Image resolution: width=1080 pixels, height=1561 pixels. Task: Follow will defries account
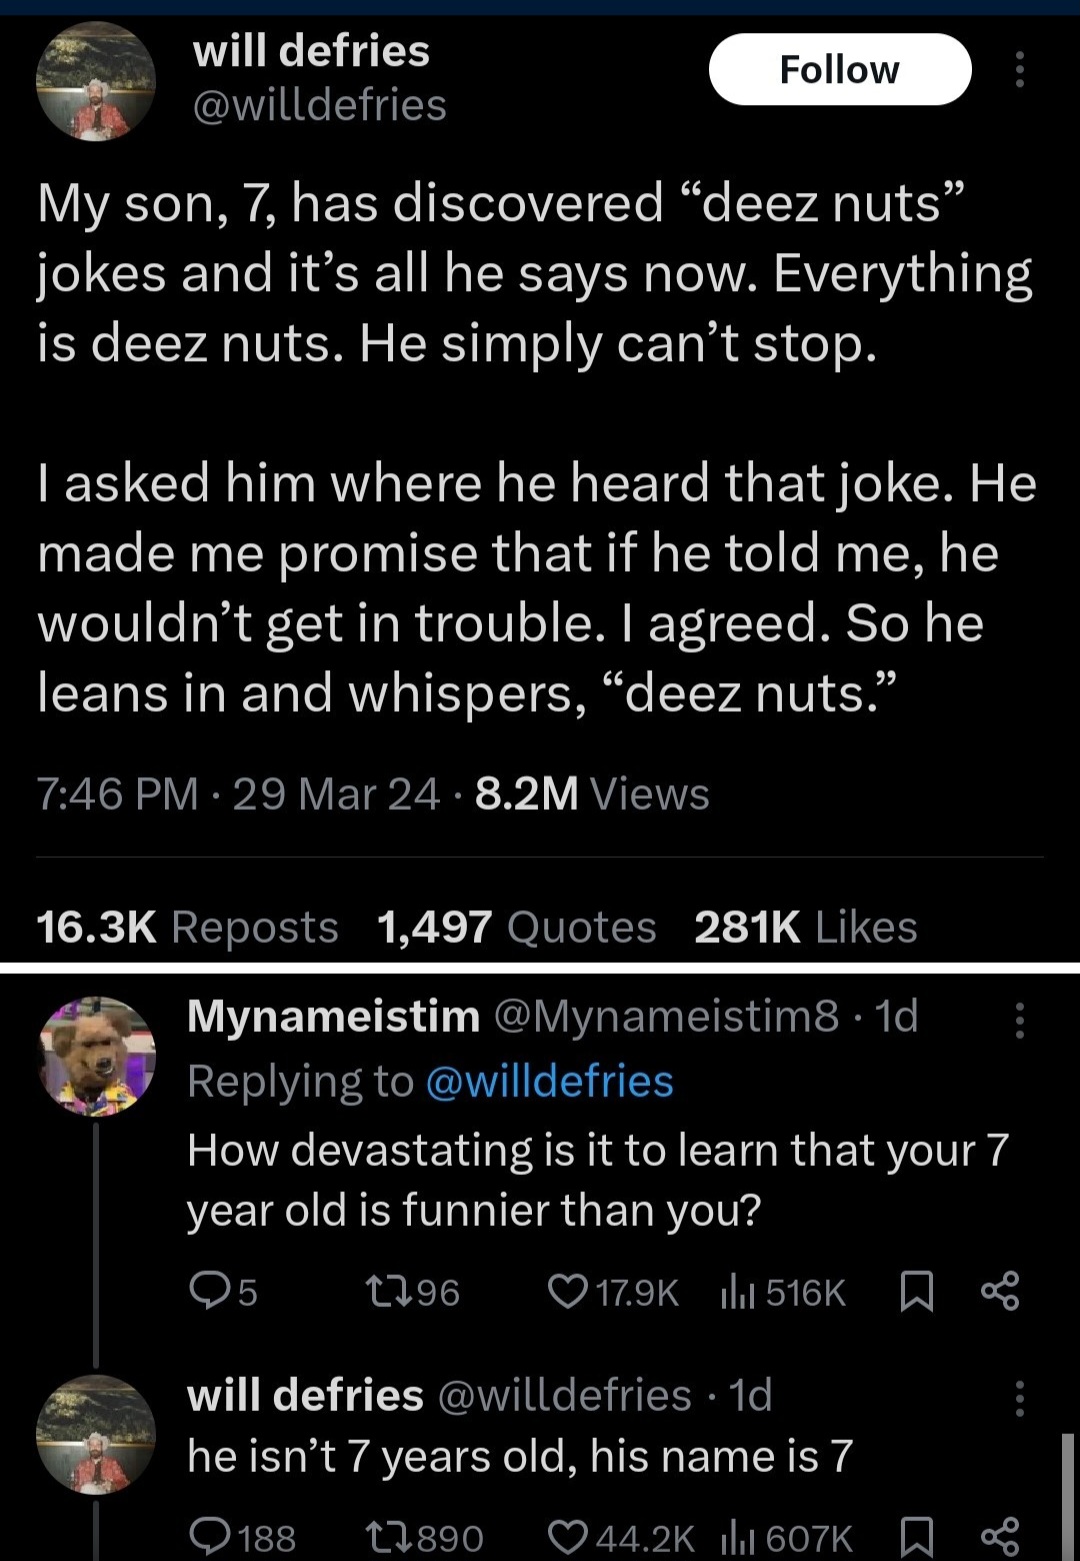[x=839, y=70]
